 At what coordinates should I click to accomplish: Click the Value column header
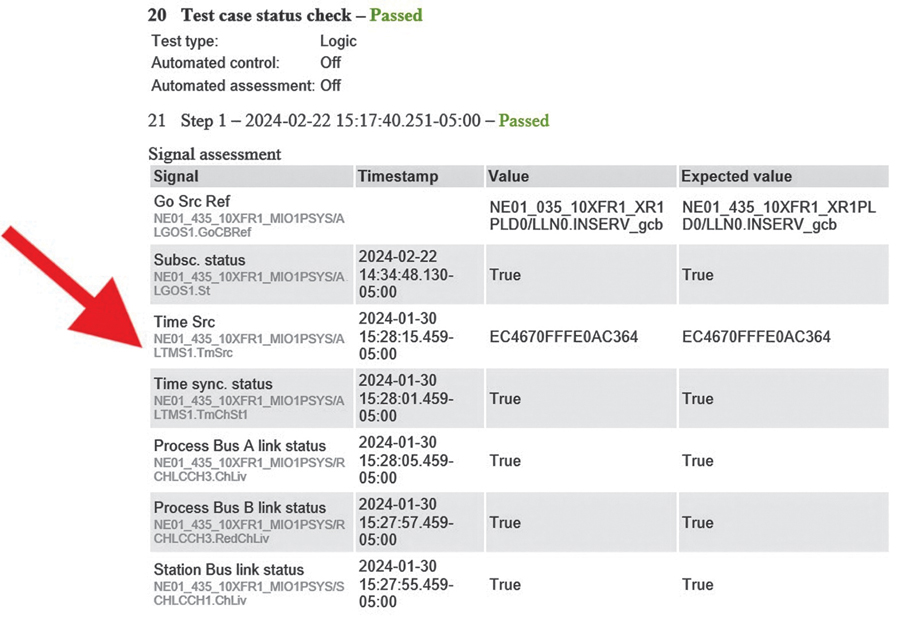tap(509, 177)
